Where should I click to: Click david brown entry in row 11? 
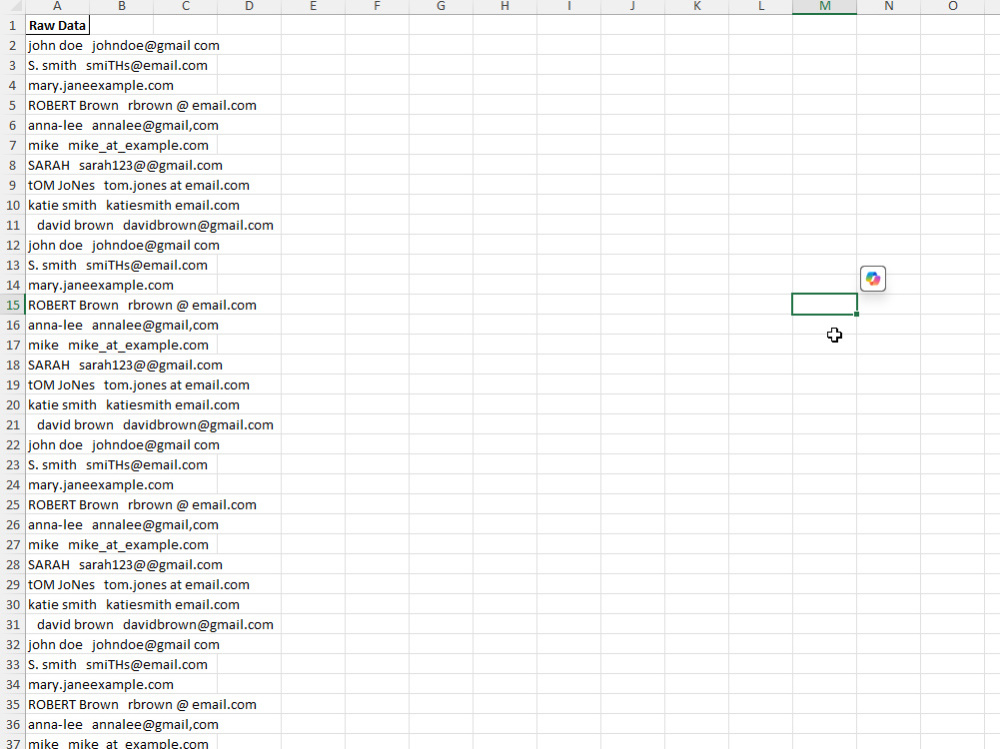point(155,226)
